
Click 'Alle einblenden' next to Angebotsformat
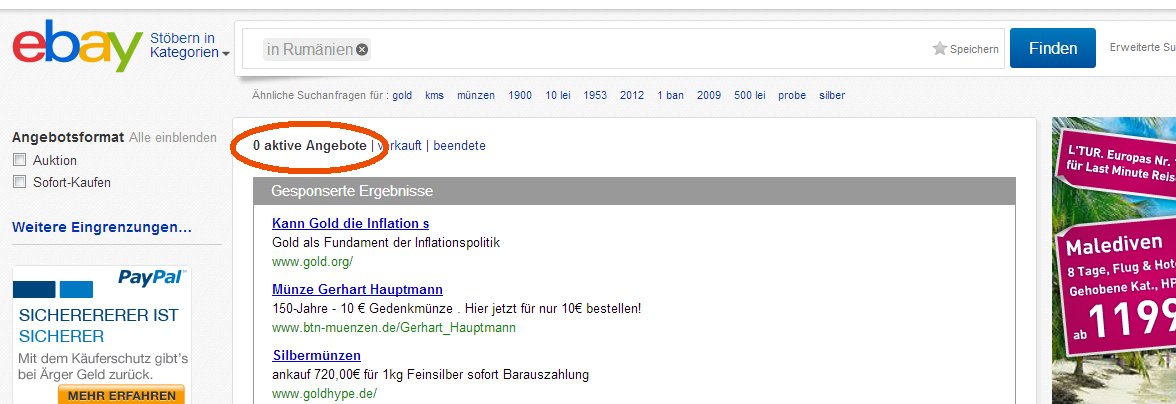click(x=173, y=138)
